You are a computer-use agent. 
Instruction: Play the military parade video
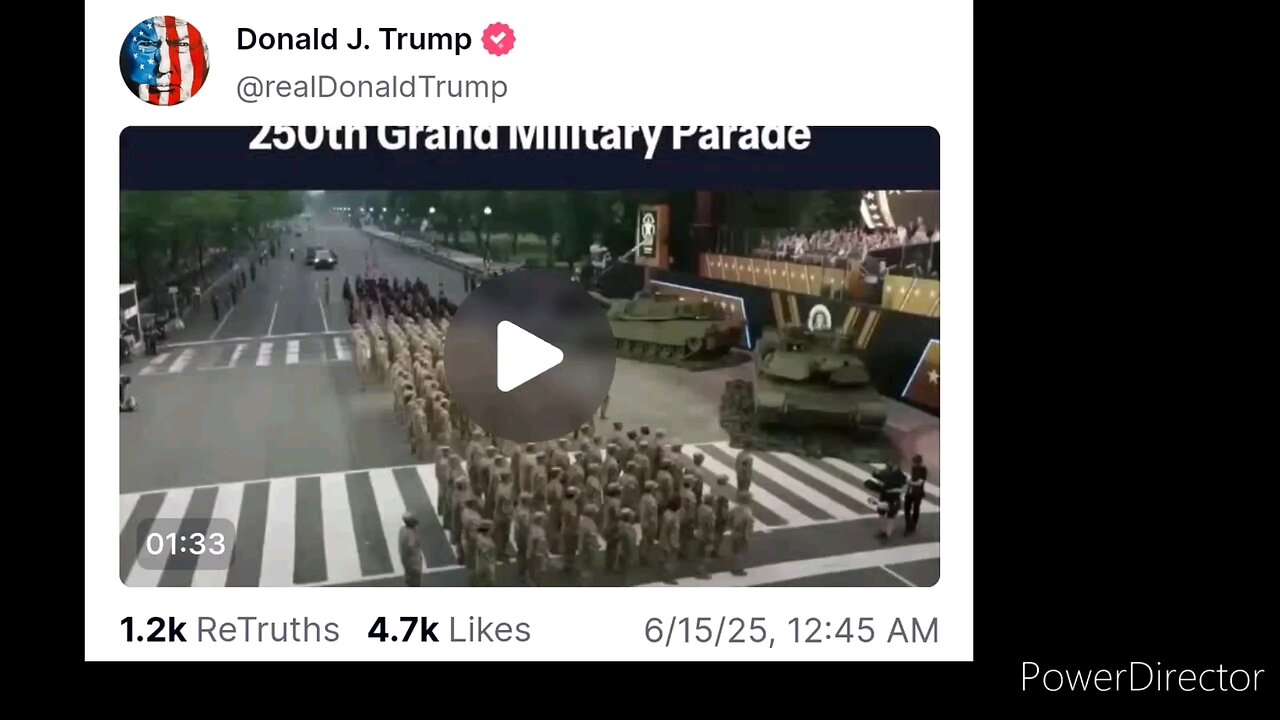coord(529,356)
